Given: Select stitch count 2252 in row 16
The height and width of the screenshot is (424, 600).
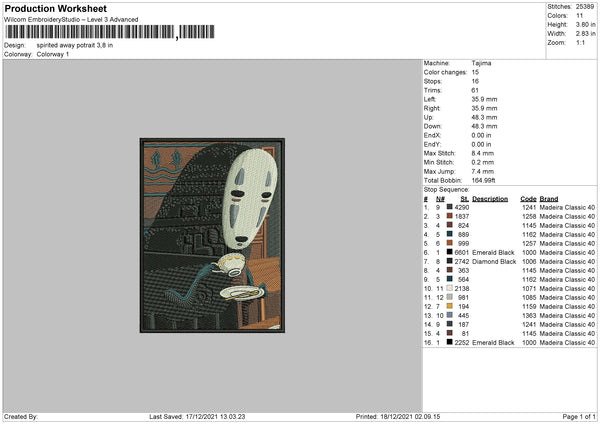Looking at the screenshot, I should (462, 343).
